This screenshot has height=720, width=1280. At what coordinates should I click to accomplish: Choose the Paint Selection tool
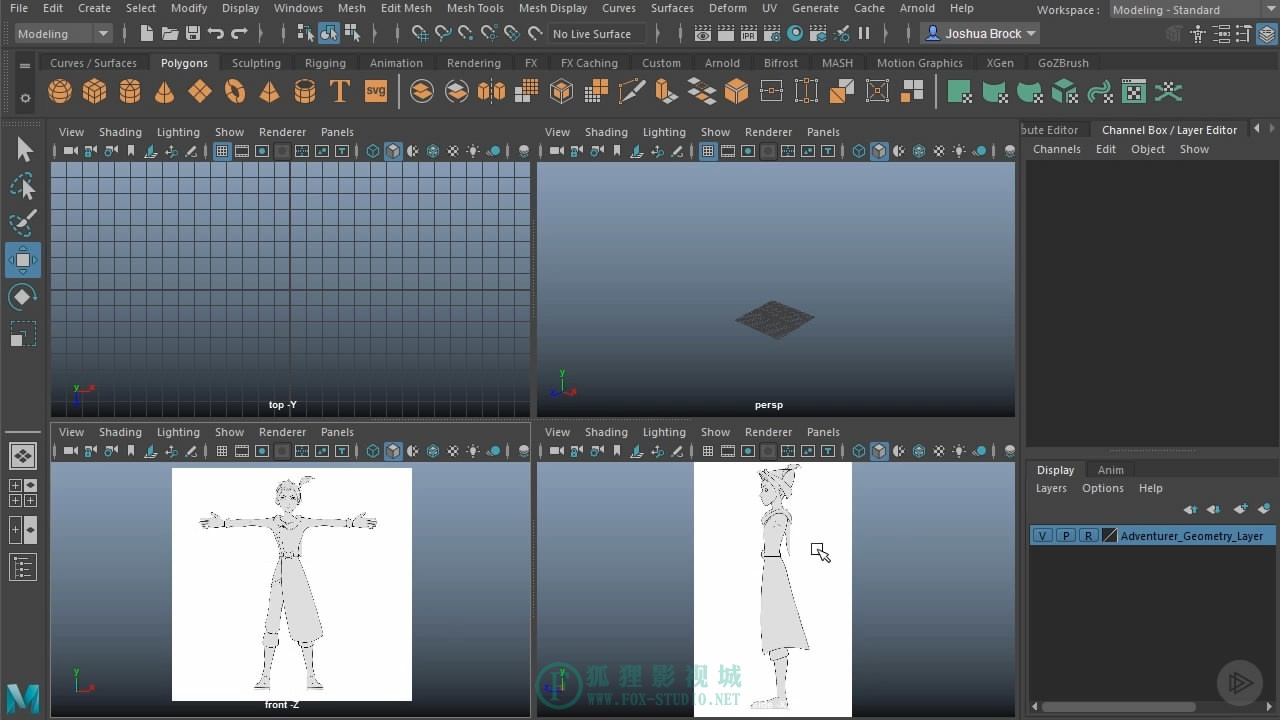coord(23,223)
